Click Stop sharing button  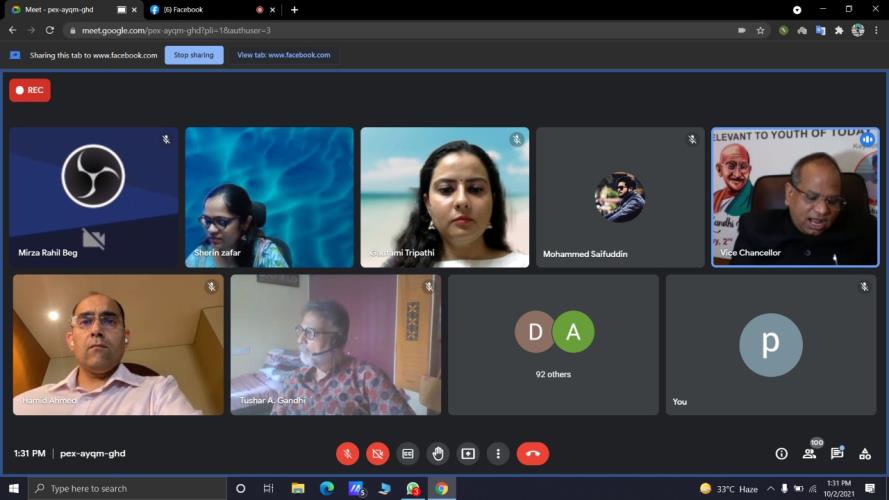coord(194,55)
